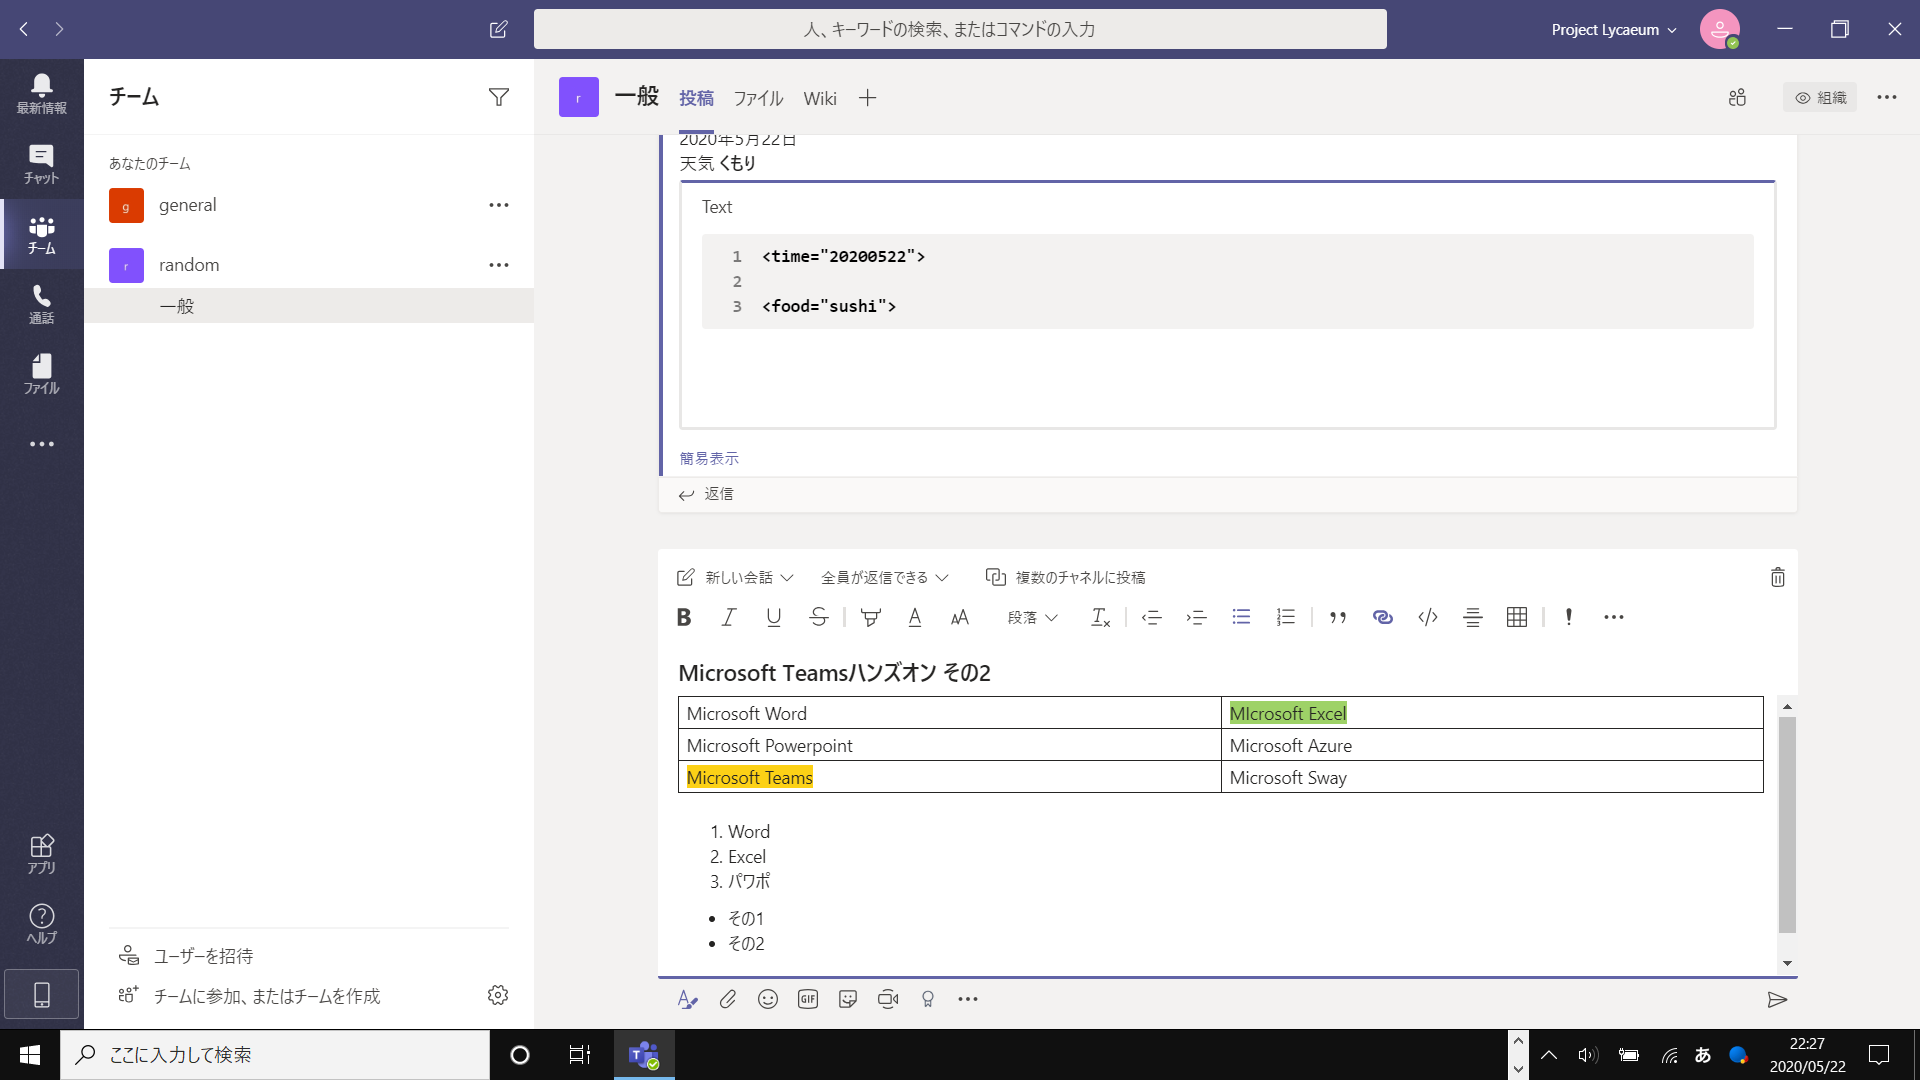Expand the 段落 paragraph style dropdown
The width and height of the screenshot is (1920, 1080).
tap(1032, 617)
